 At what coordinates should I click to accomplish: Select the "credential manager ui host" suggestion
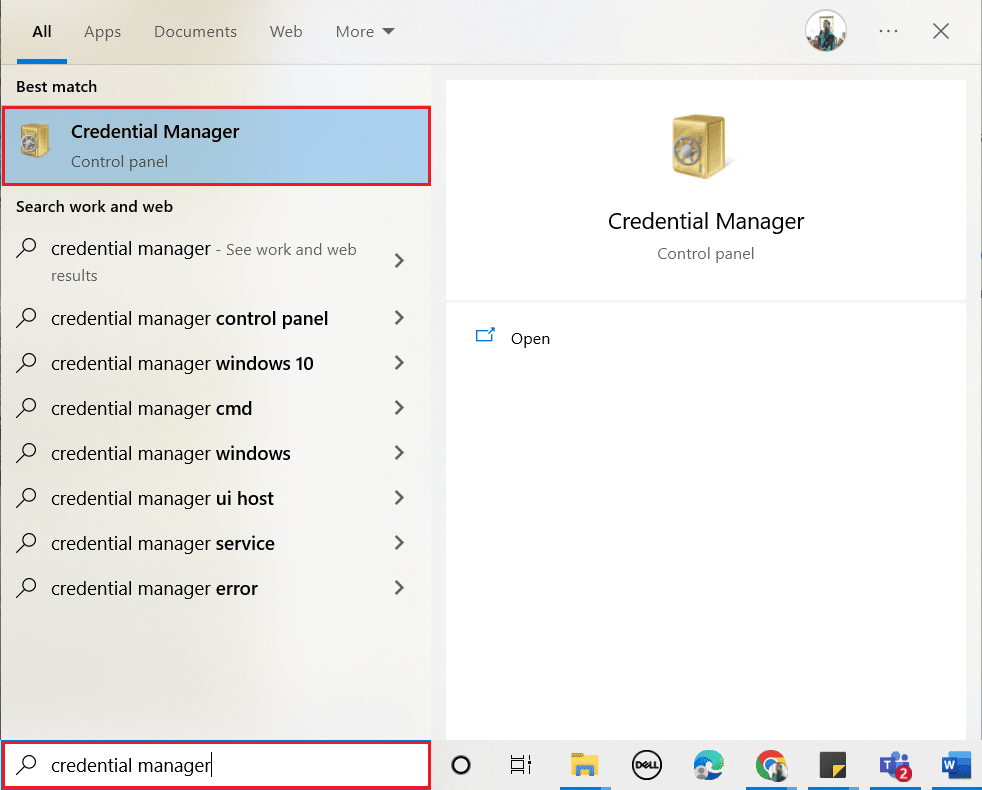click(x=162, y=498)
